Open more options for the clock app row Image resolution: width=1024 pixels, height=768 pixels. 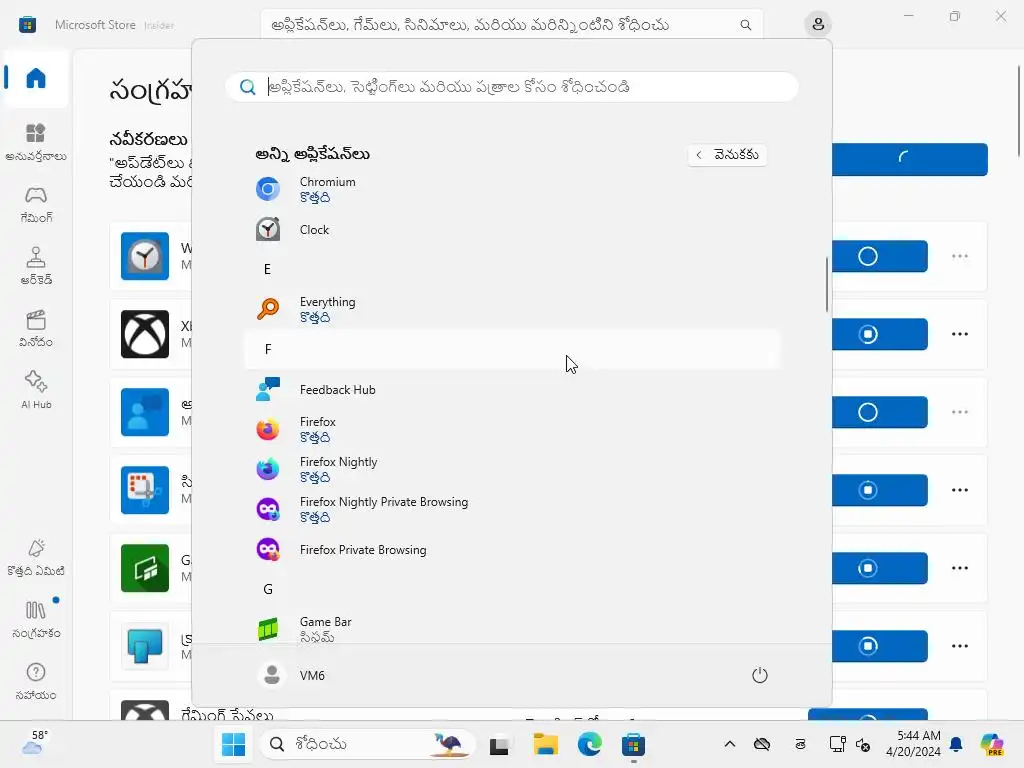click(959, 256)
